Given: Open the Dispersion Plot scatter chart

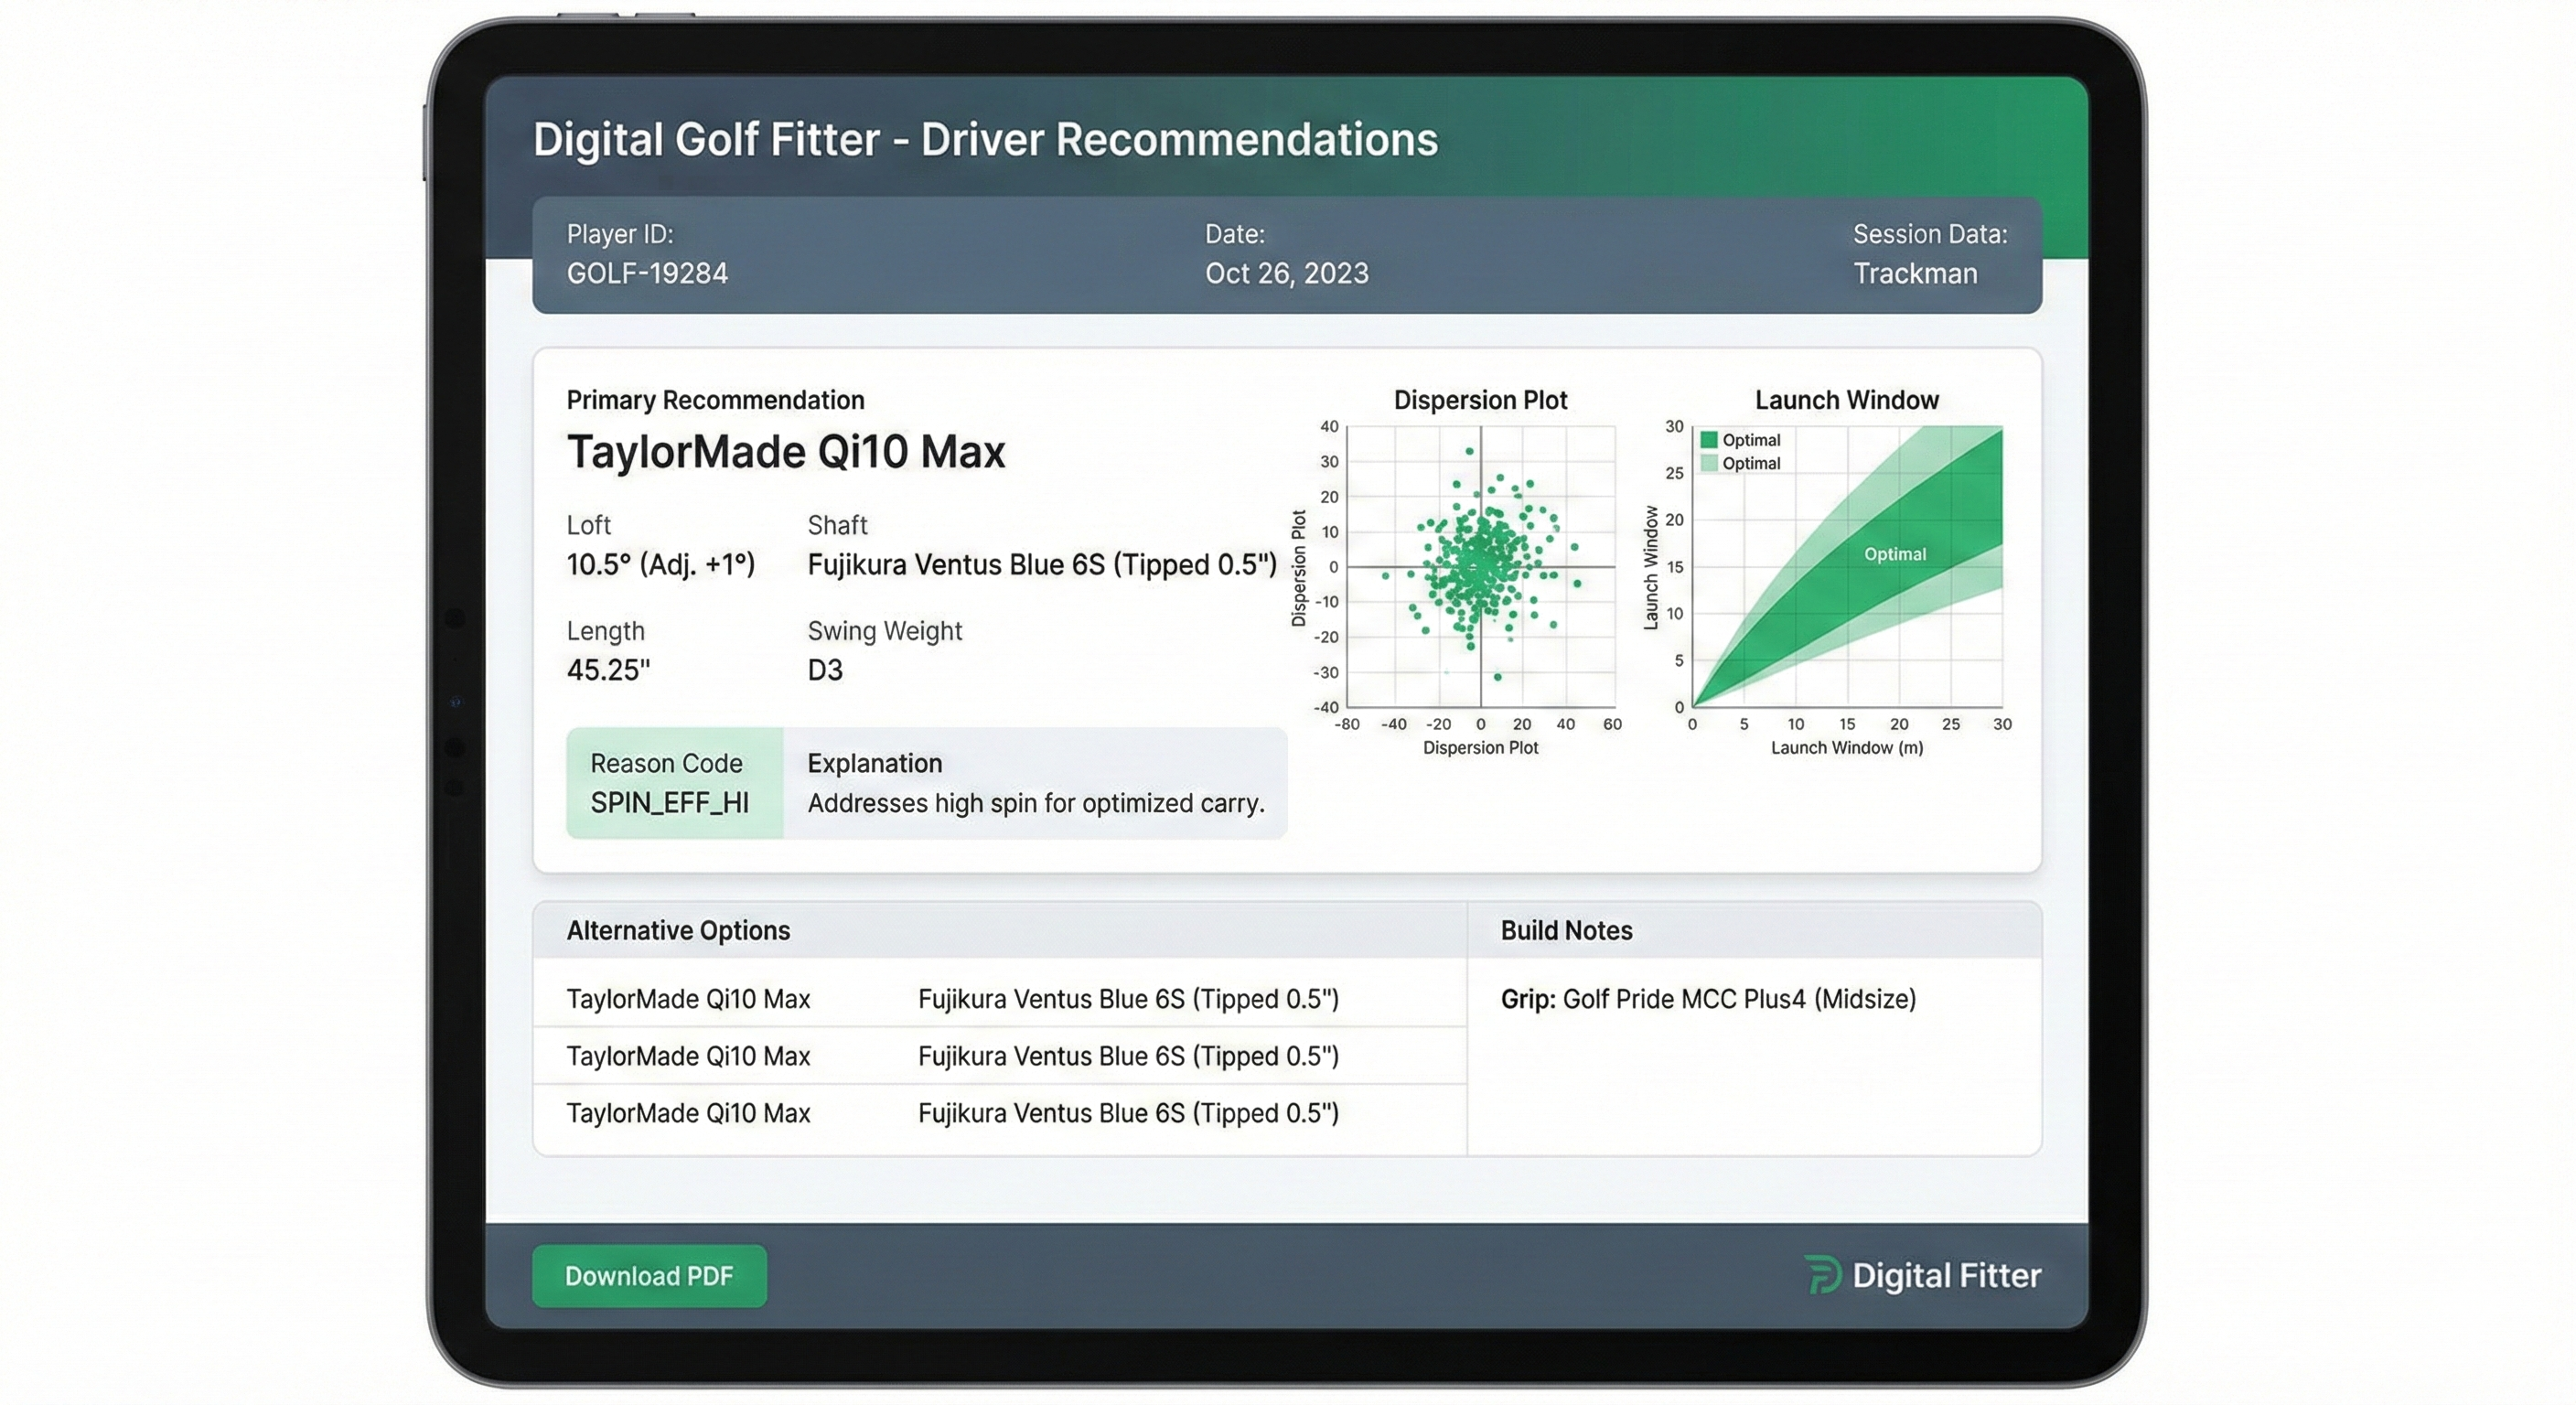Looking at the screenshot, I should pos(1480,566).
